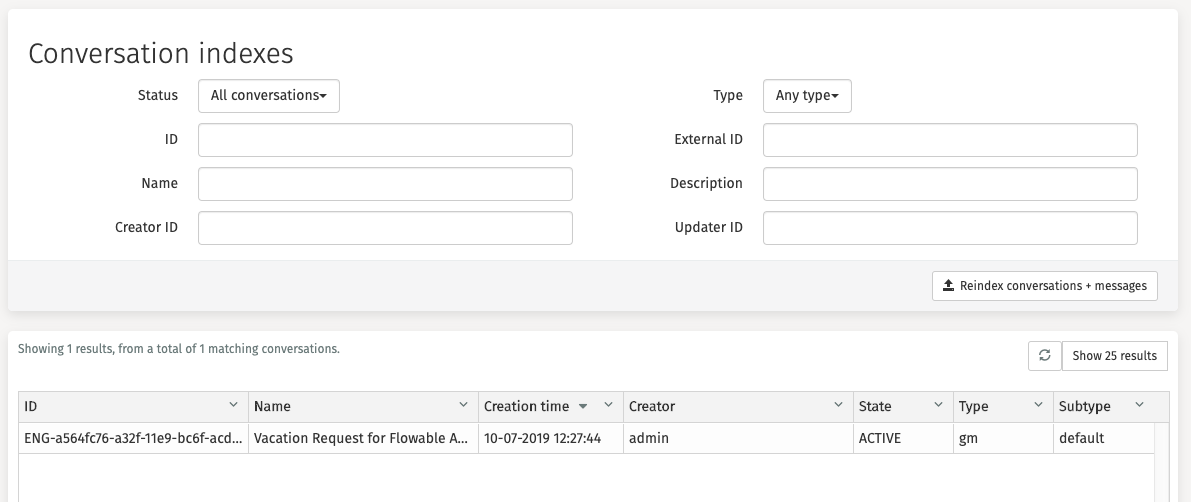The height and width of the screenshot is (502, 1191).
Task: Expand the All conversations status dropdown
Action: click(268, 96)
